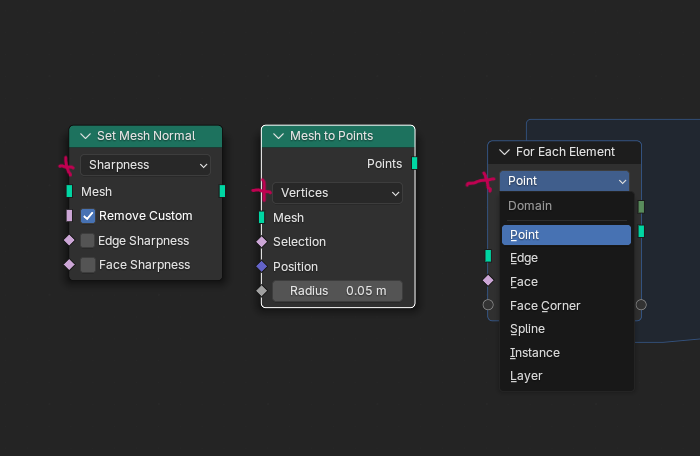Collapse the Set Mesh Normal node

pos(85,136)
